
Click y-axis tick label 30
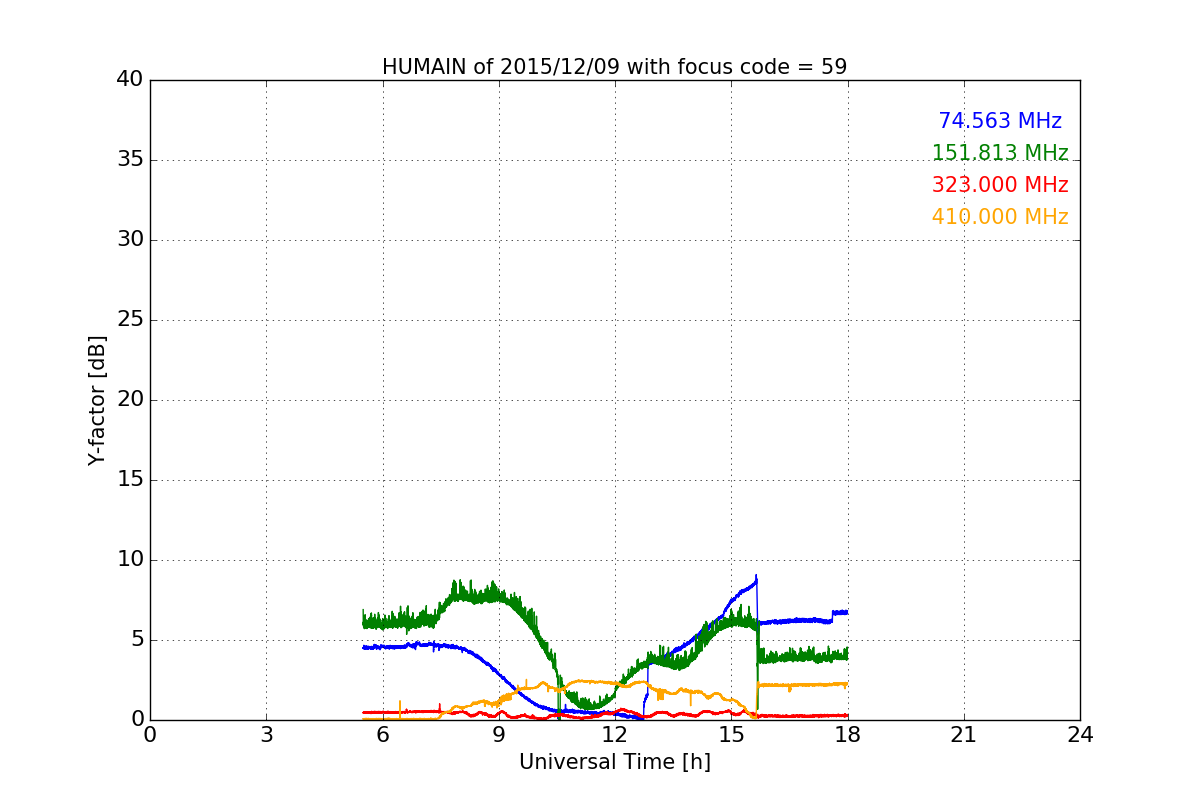[130, 240]
